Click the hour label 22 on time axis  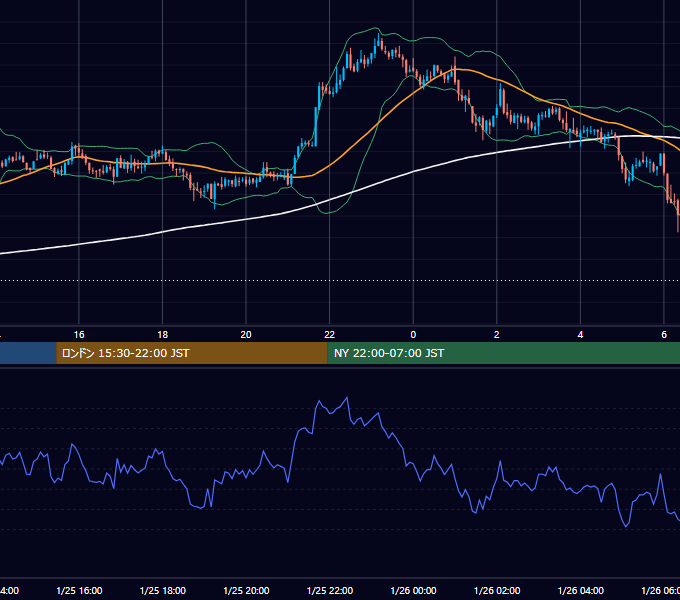330,335
